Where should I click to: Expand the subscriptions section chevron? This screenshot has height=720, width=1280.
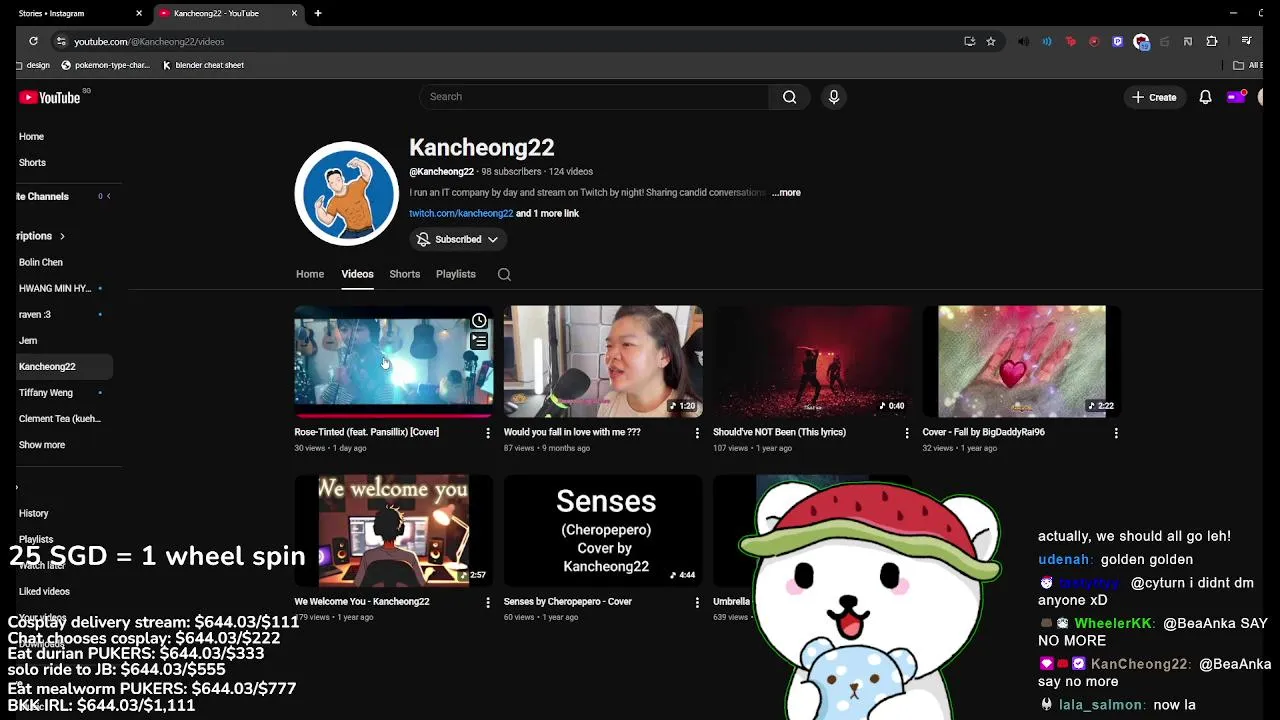(62, 236)
